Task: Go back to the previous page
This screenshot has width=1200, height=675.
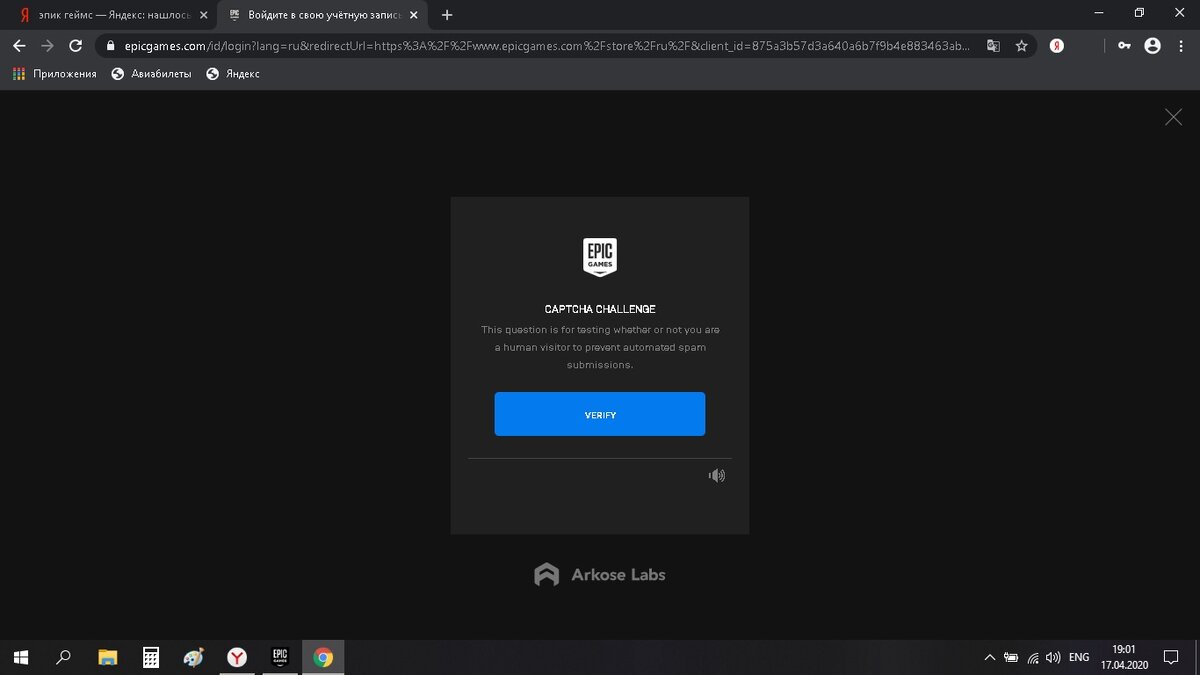Action: point(19,46)
